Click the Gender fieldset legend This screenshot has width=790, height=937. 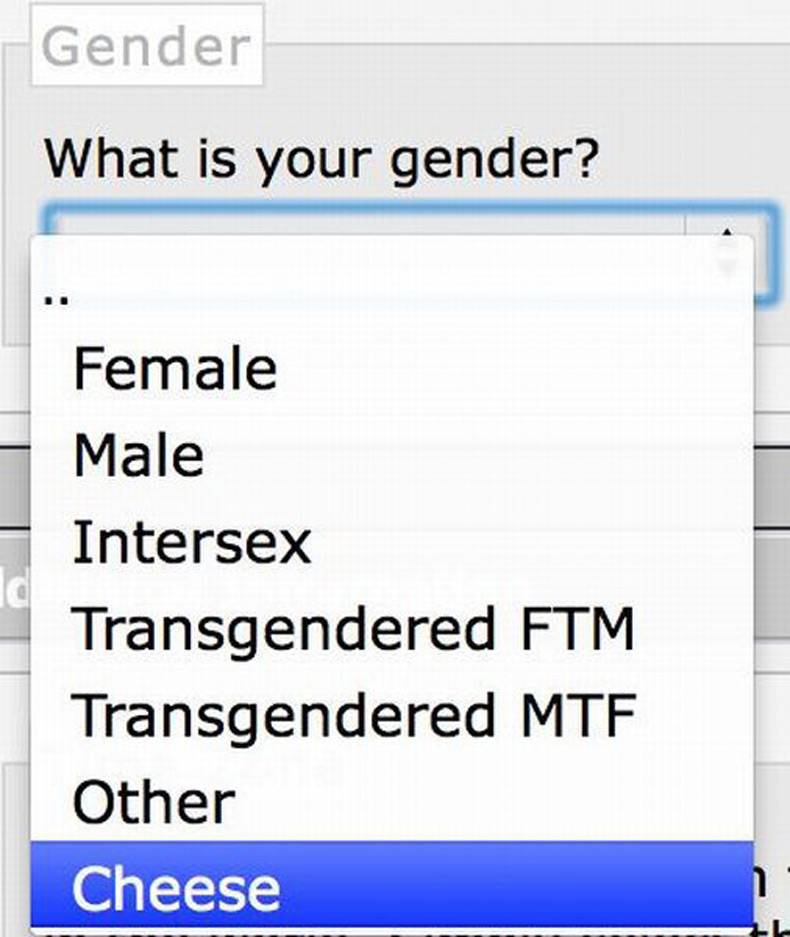pyautogui.click(x=147, y=46)
